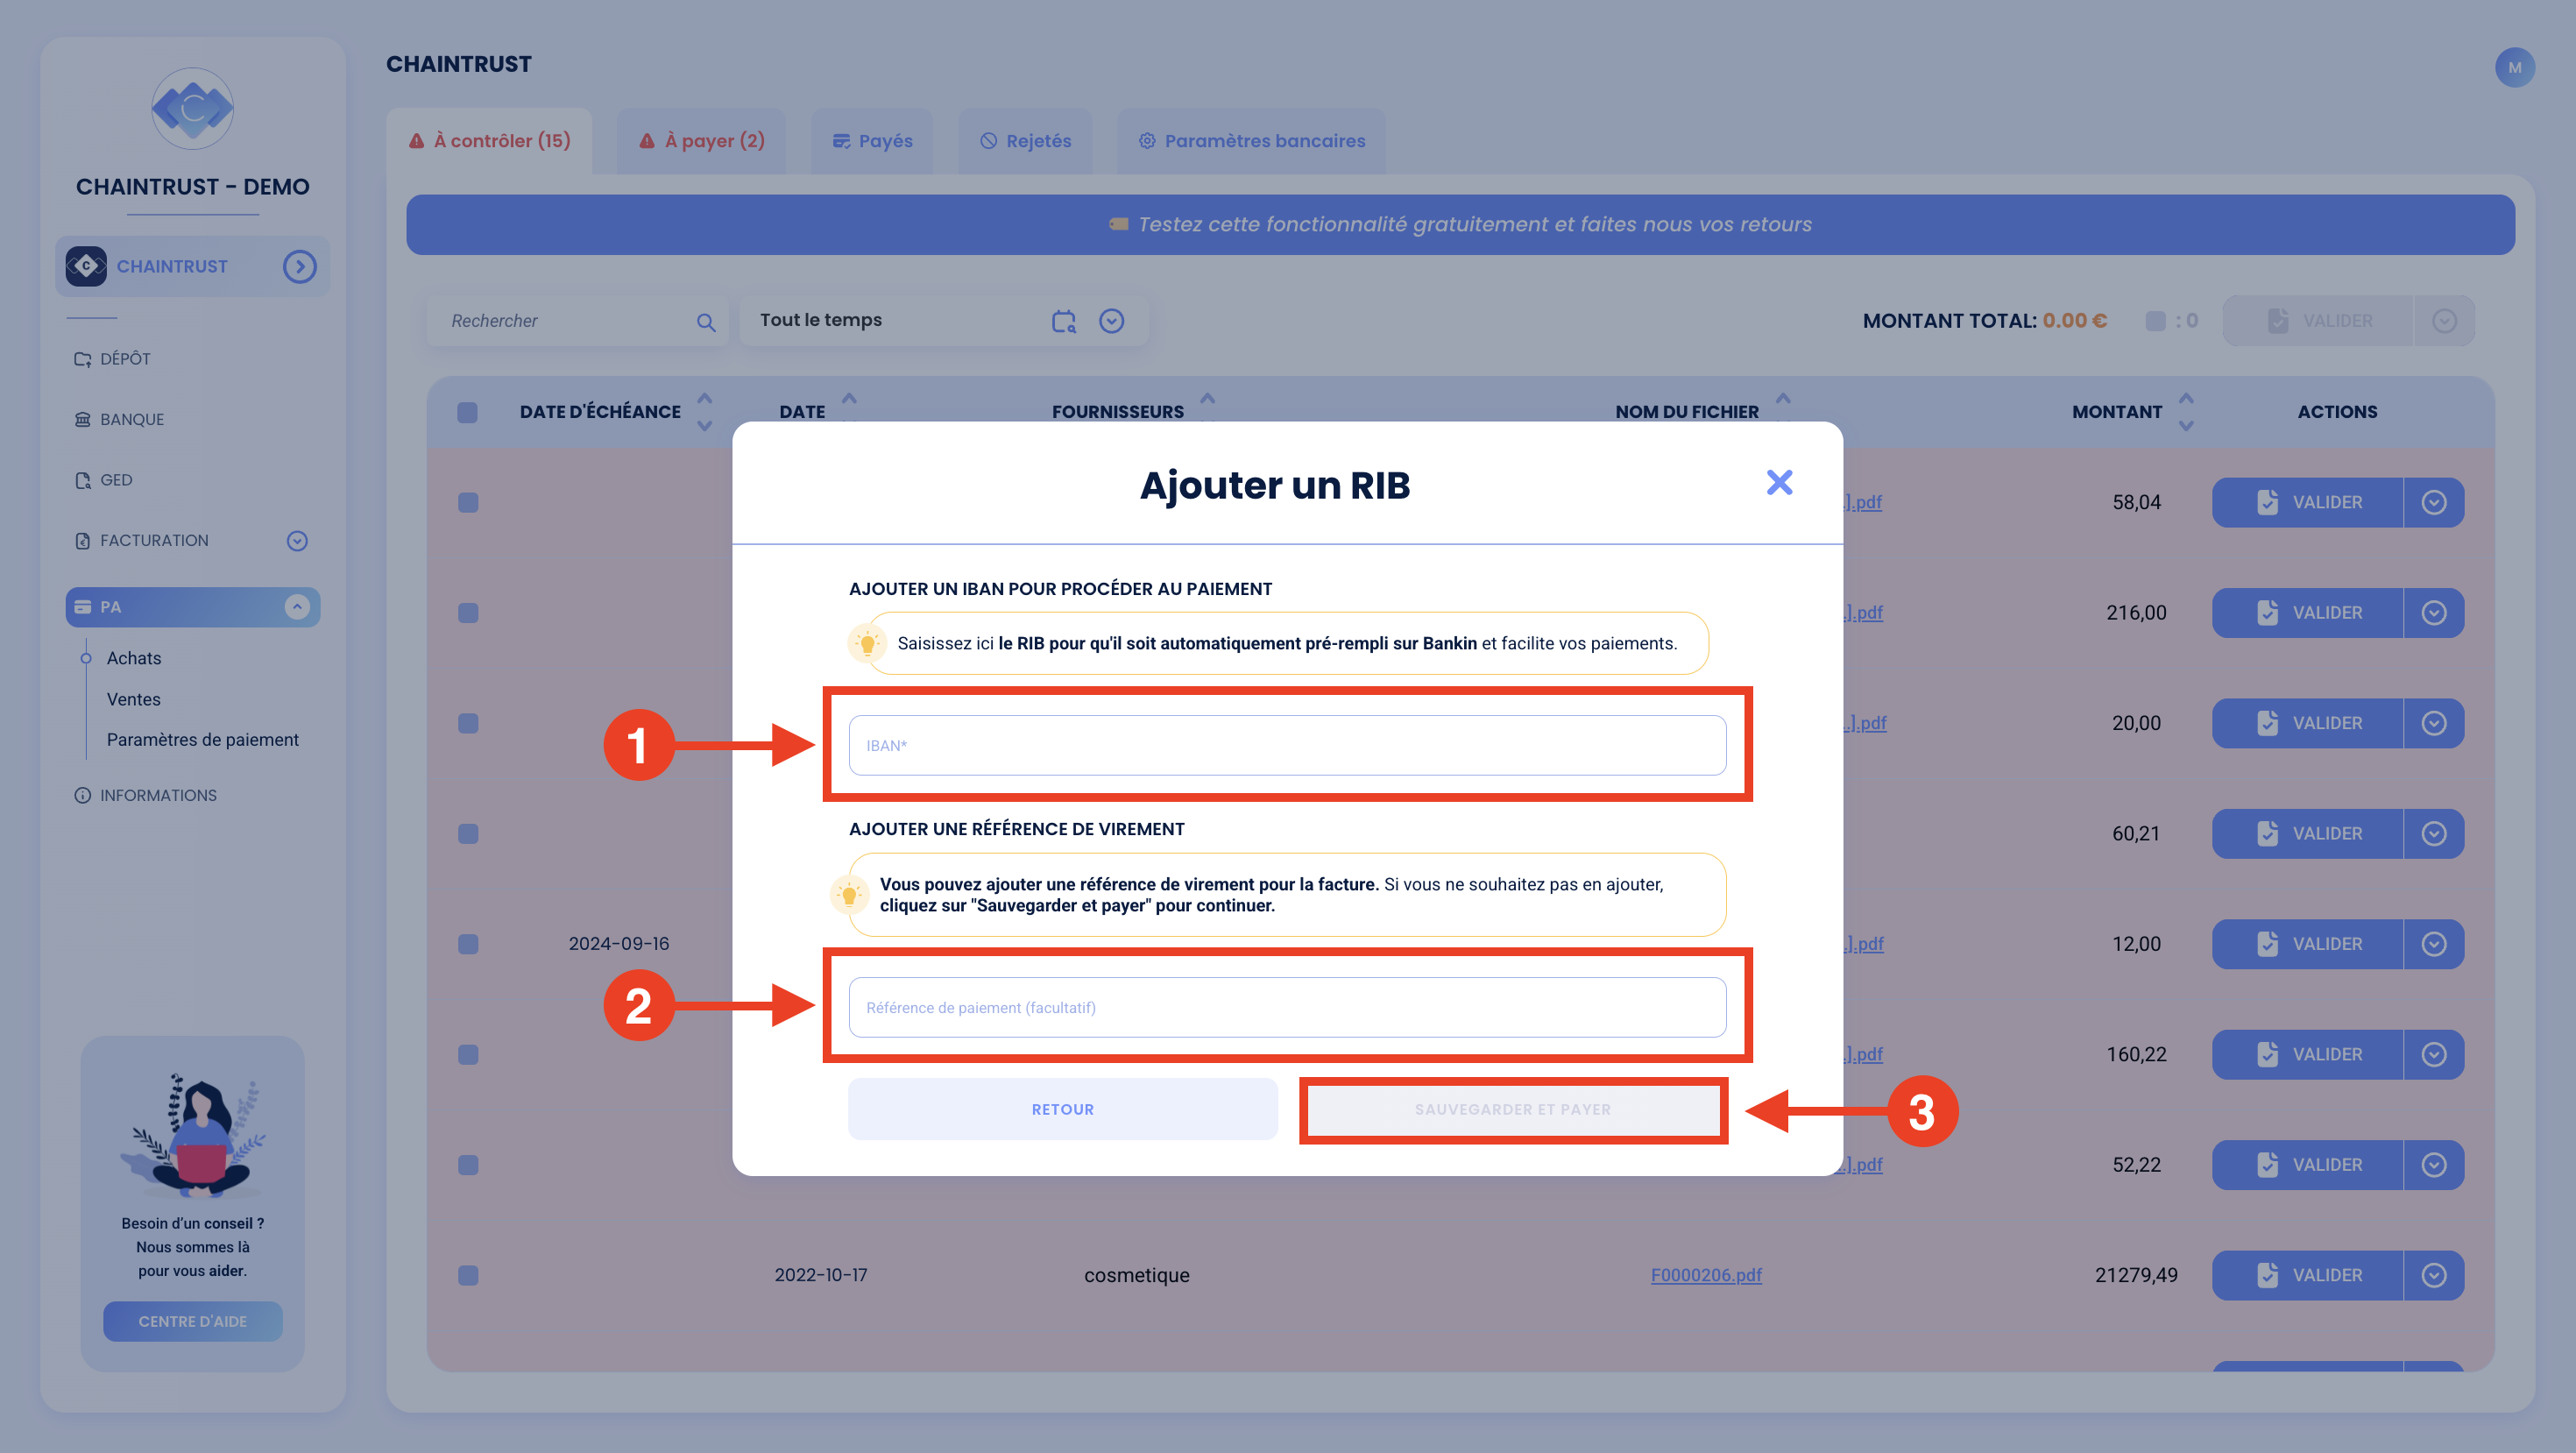Check the row with amount 58,04

tap(467, 502)
